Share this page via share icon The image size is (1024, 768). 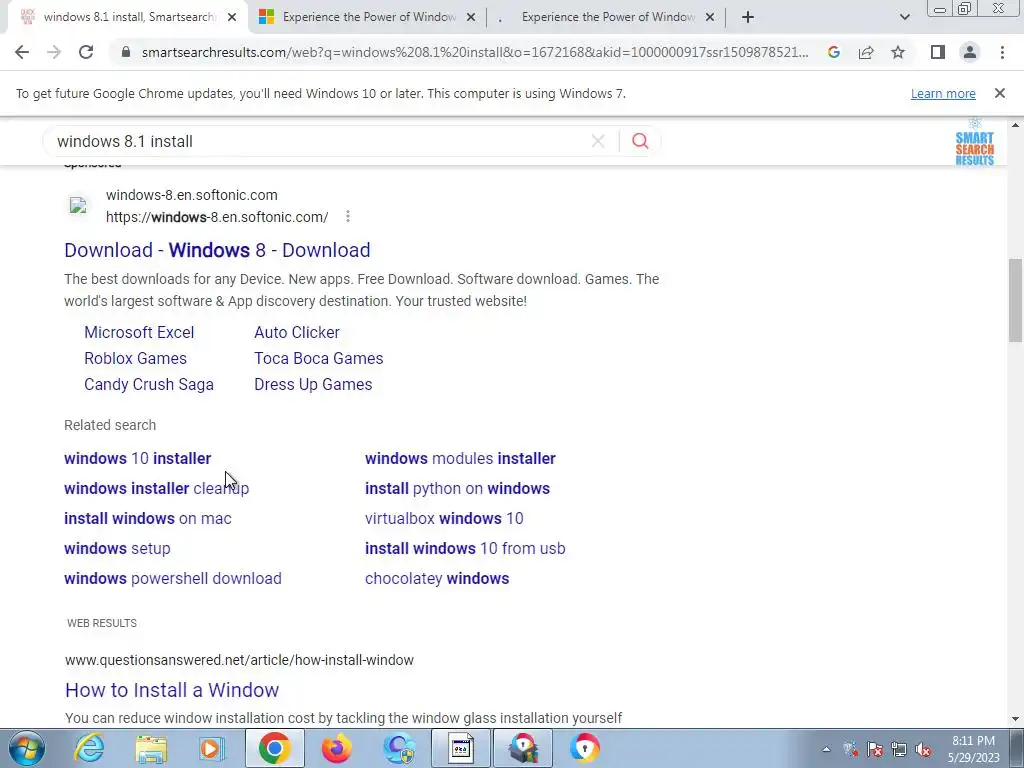(x=866, y=52)
